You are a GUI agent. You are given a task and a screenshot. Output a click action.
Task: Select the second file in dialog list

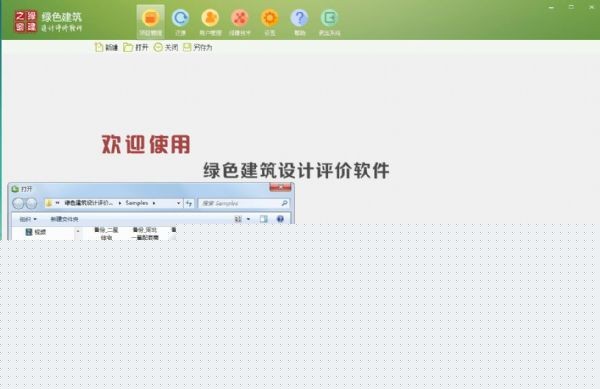pos(145,233)
